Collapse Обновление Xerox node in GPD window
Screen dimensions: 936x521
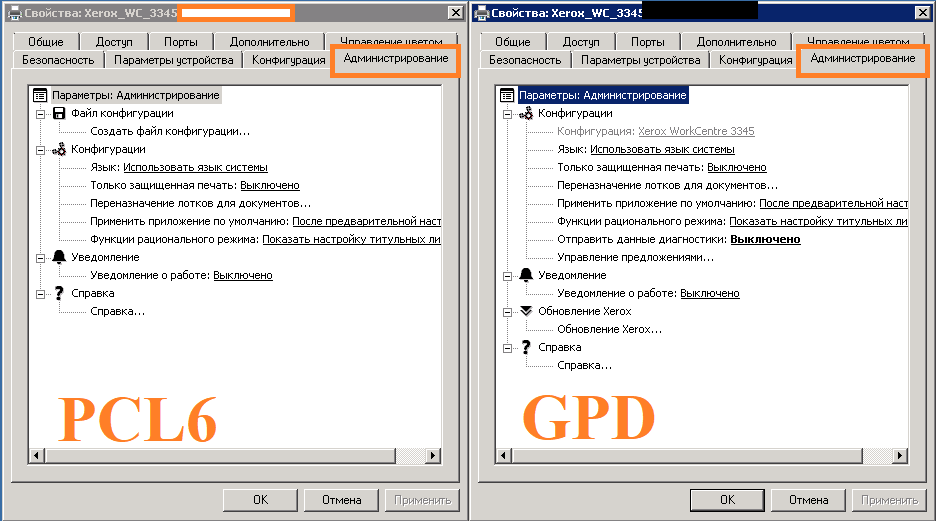coord(507,312)
